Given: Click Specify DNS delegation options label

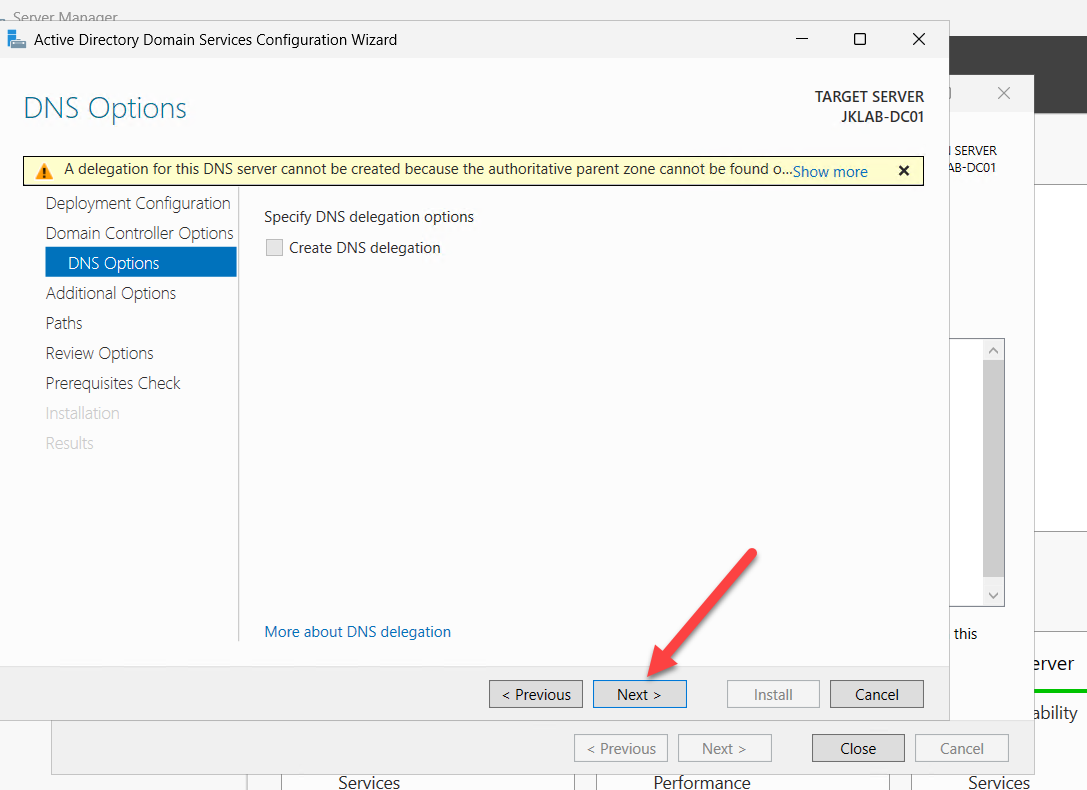Looking at the screenshot, I should (369, 217).
